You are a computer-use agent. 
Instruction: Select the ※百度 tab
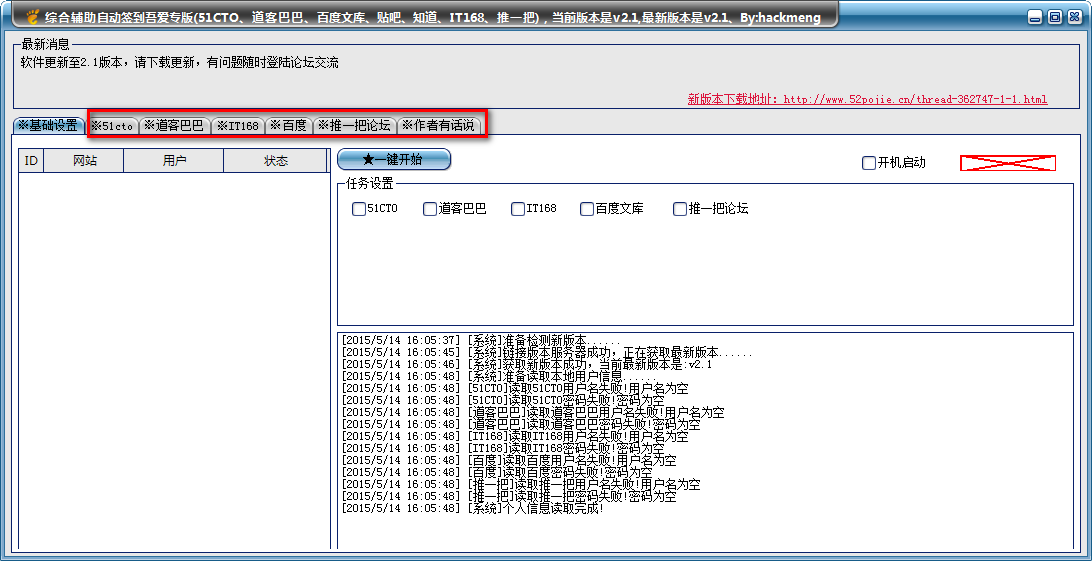coord(288,126)
